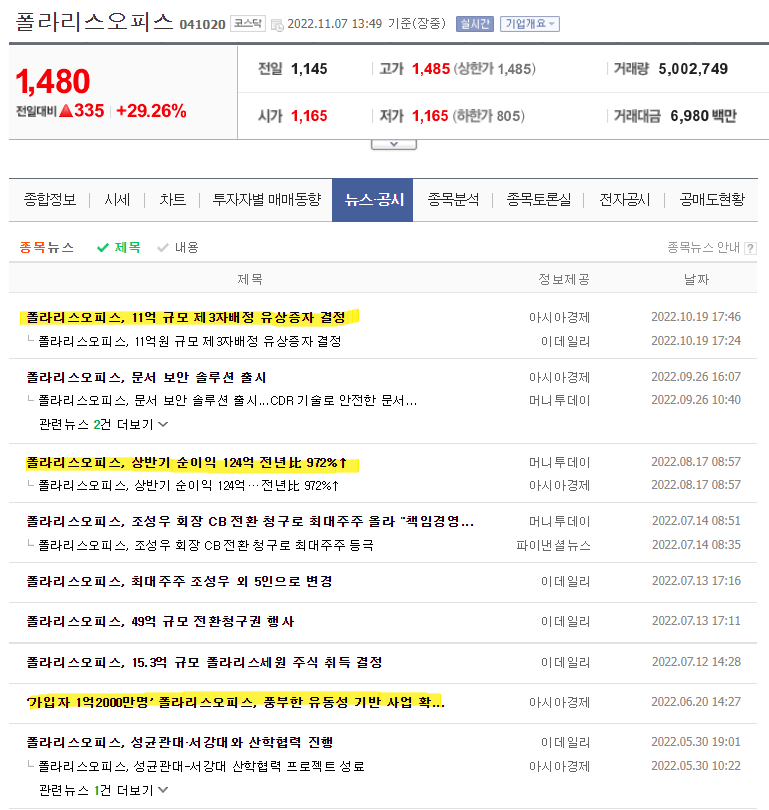Click the 날짜 column header

point(696,279)
